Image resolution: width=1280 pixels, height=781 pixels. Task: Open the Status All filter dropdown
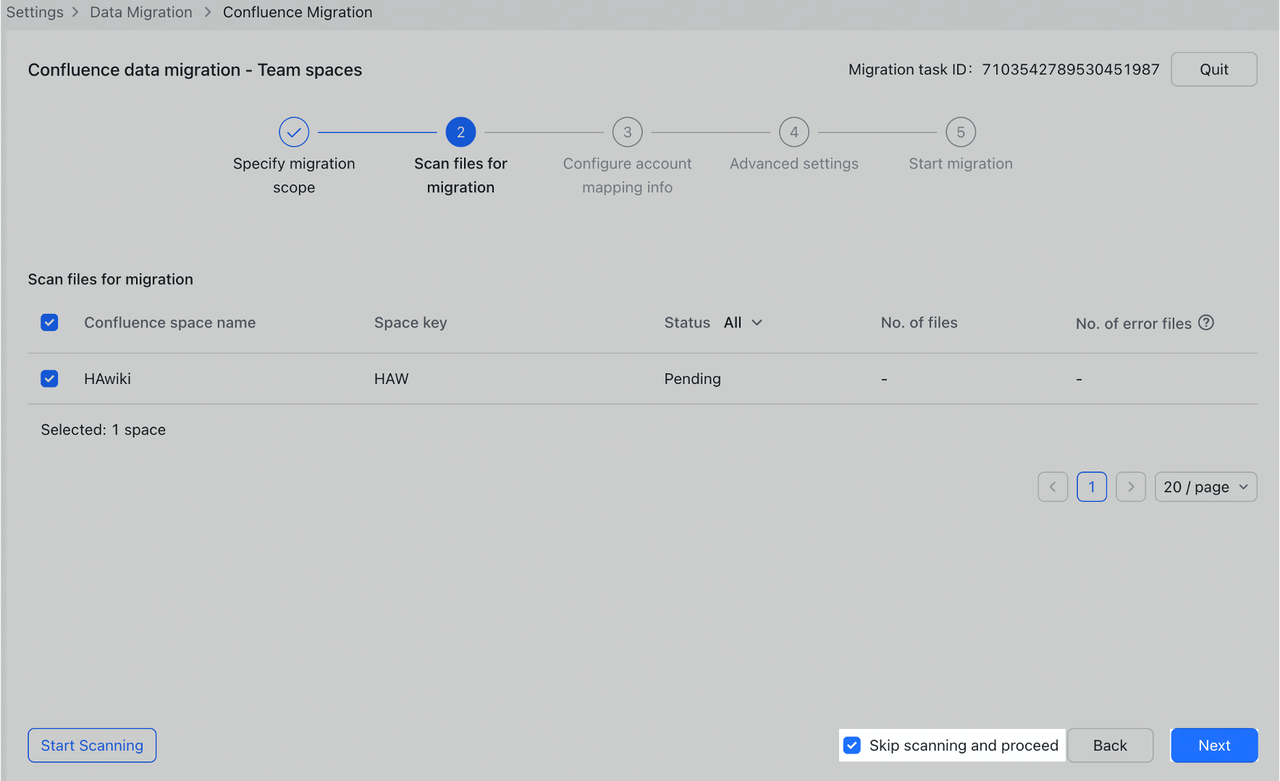click(743, 322)
